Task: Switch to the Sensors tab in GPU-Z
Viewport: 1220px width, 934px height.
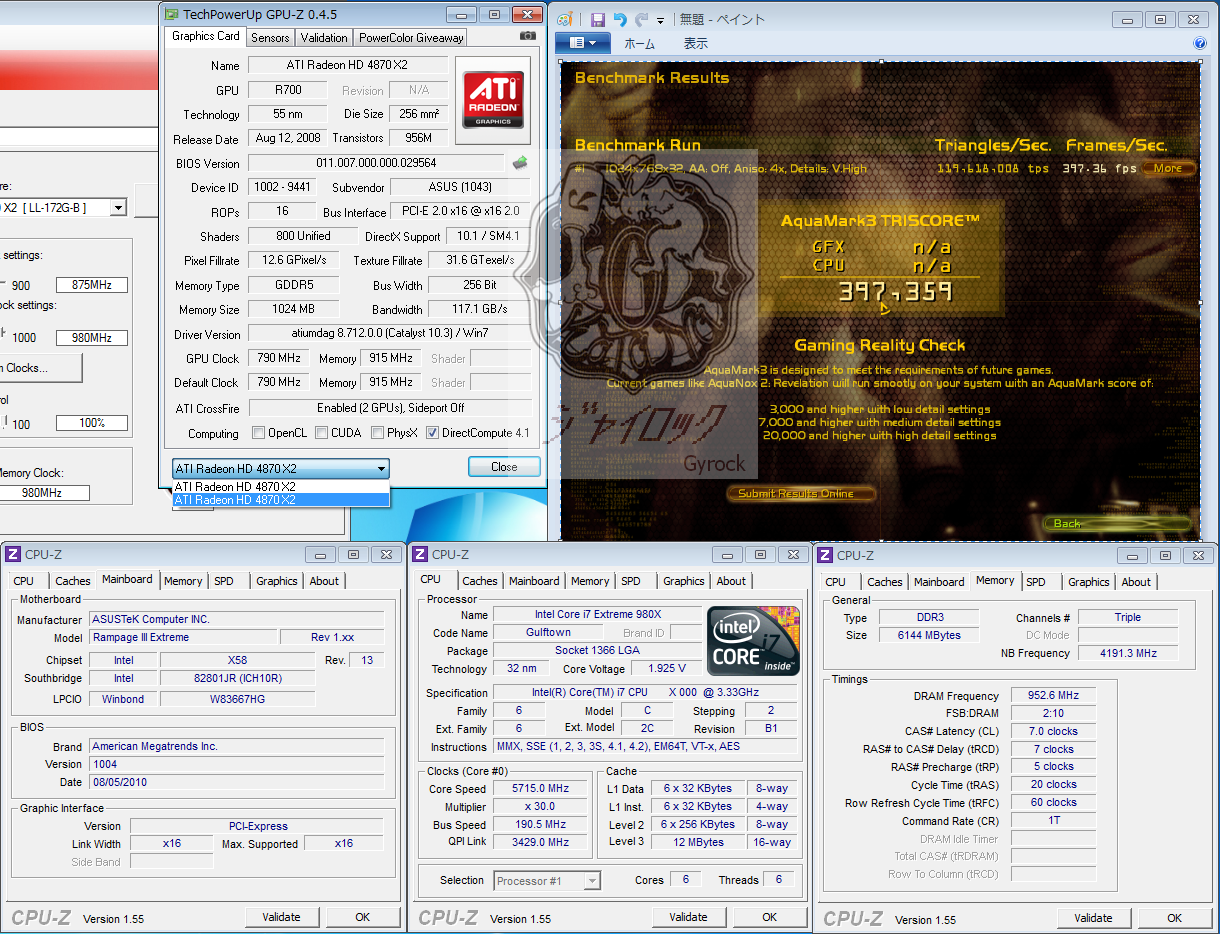Action: point(270,37)
